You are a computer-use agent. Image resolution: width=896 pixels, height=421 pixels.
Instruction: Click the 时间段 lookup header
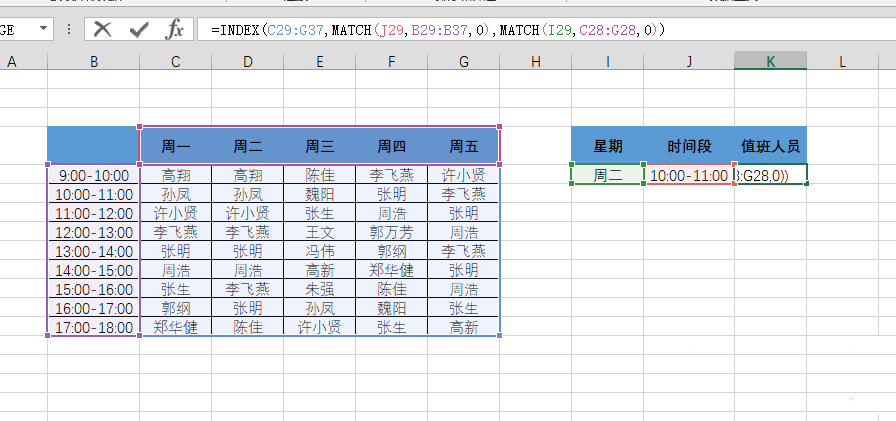689,146
